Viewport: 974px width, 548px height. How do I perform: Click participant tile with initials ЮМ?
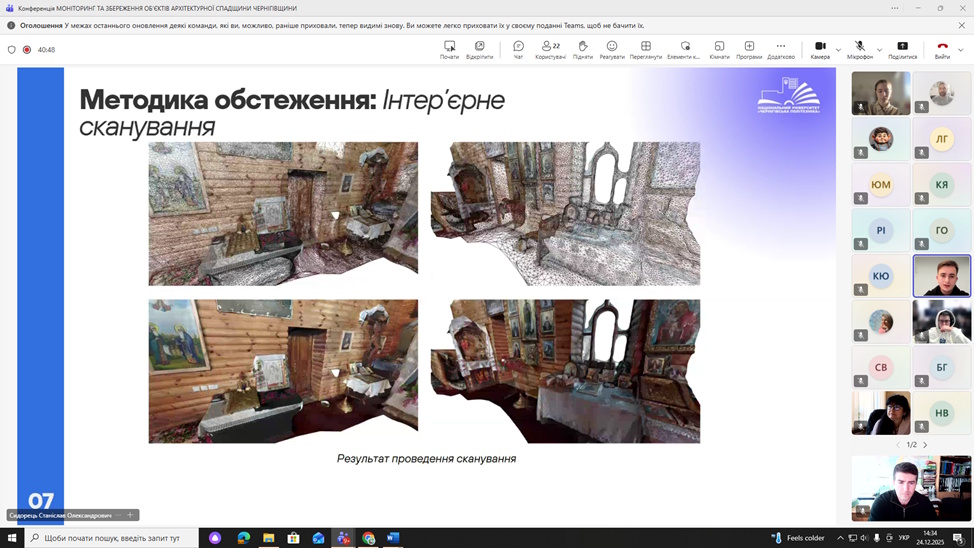click(881, 185)
